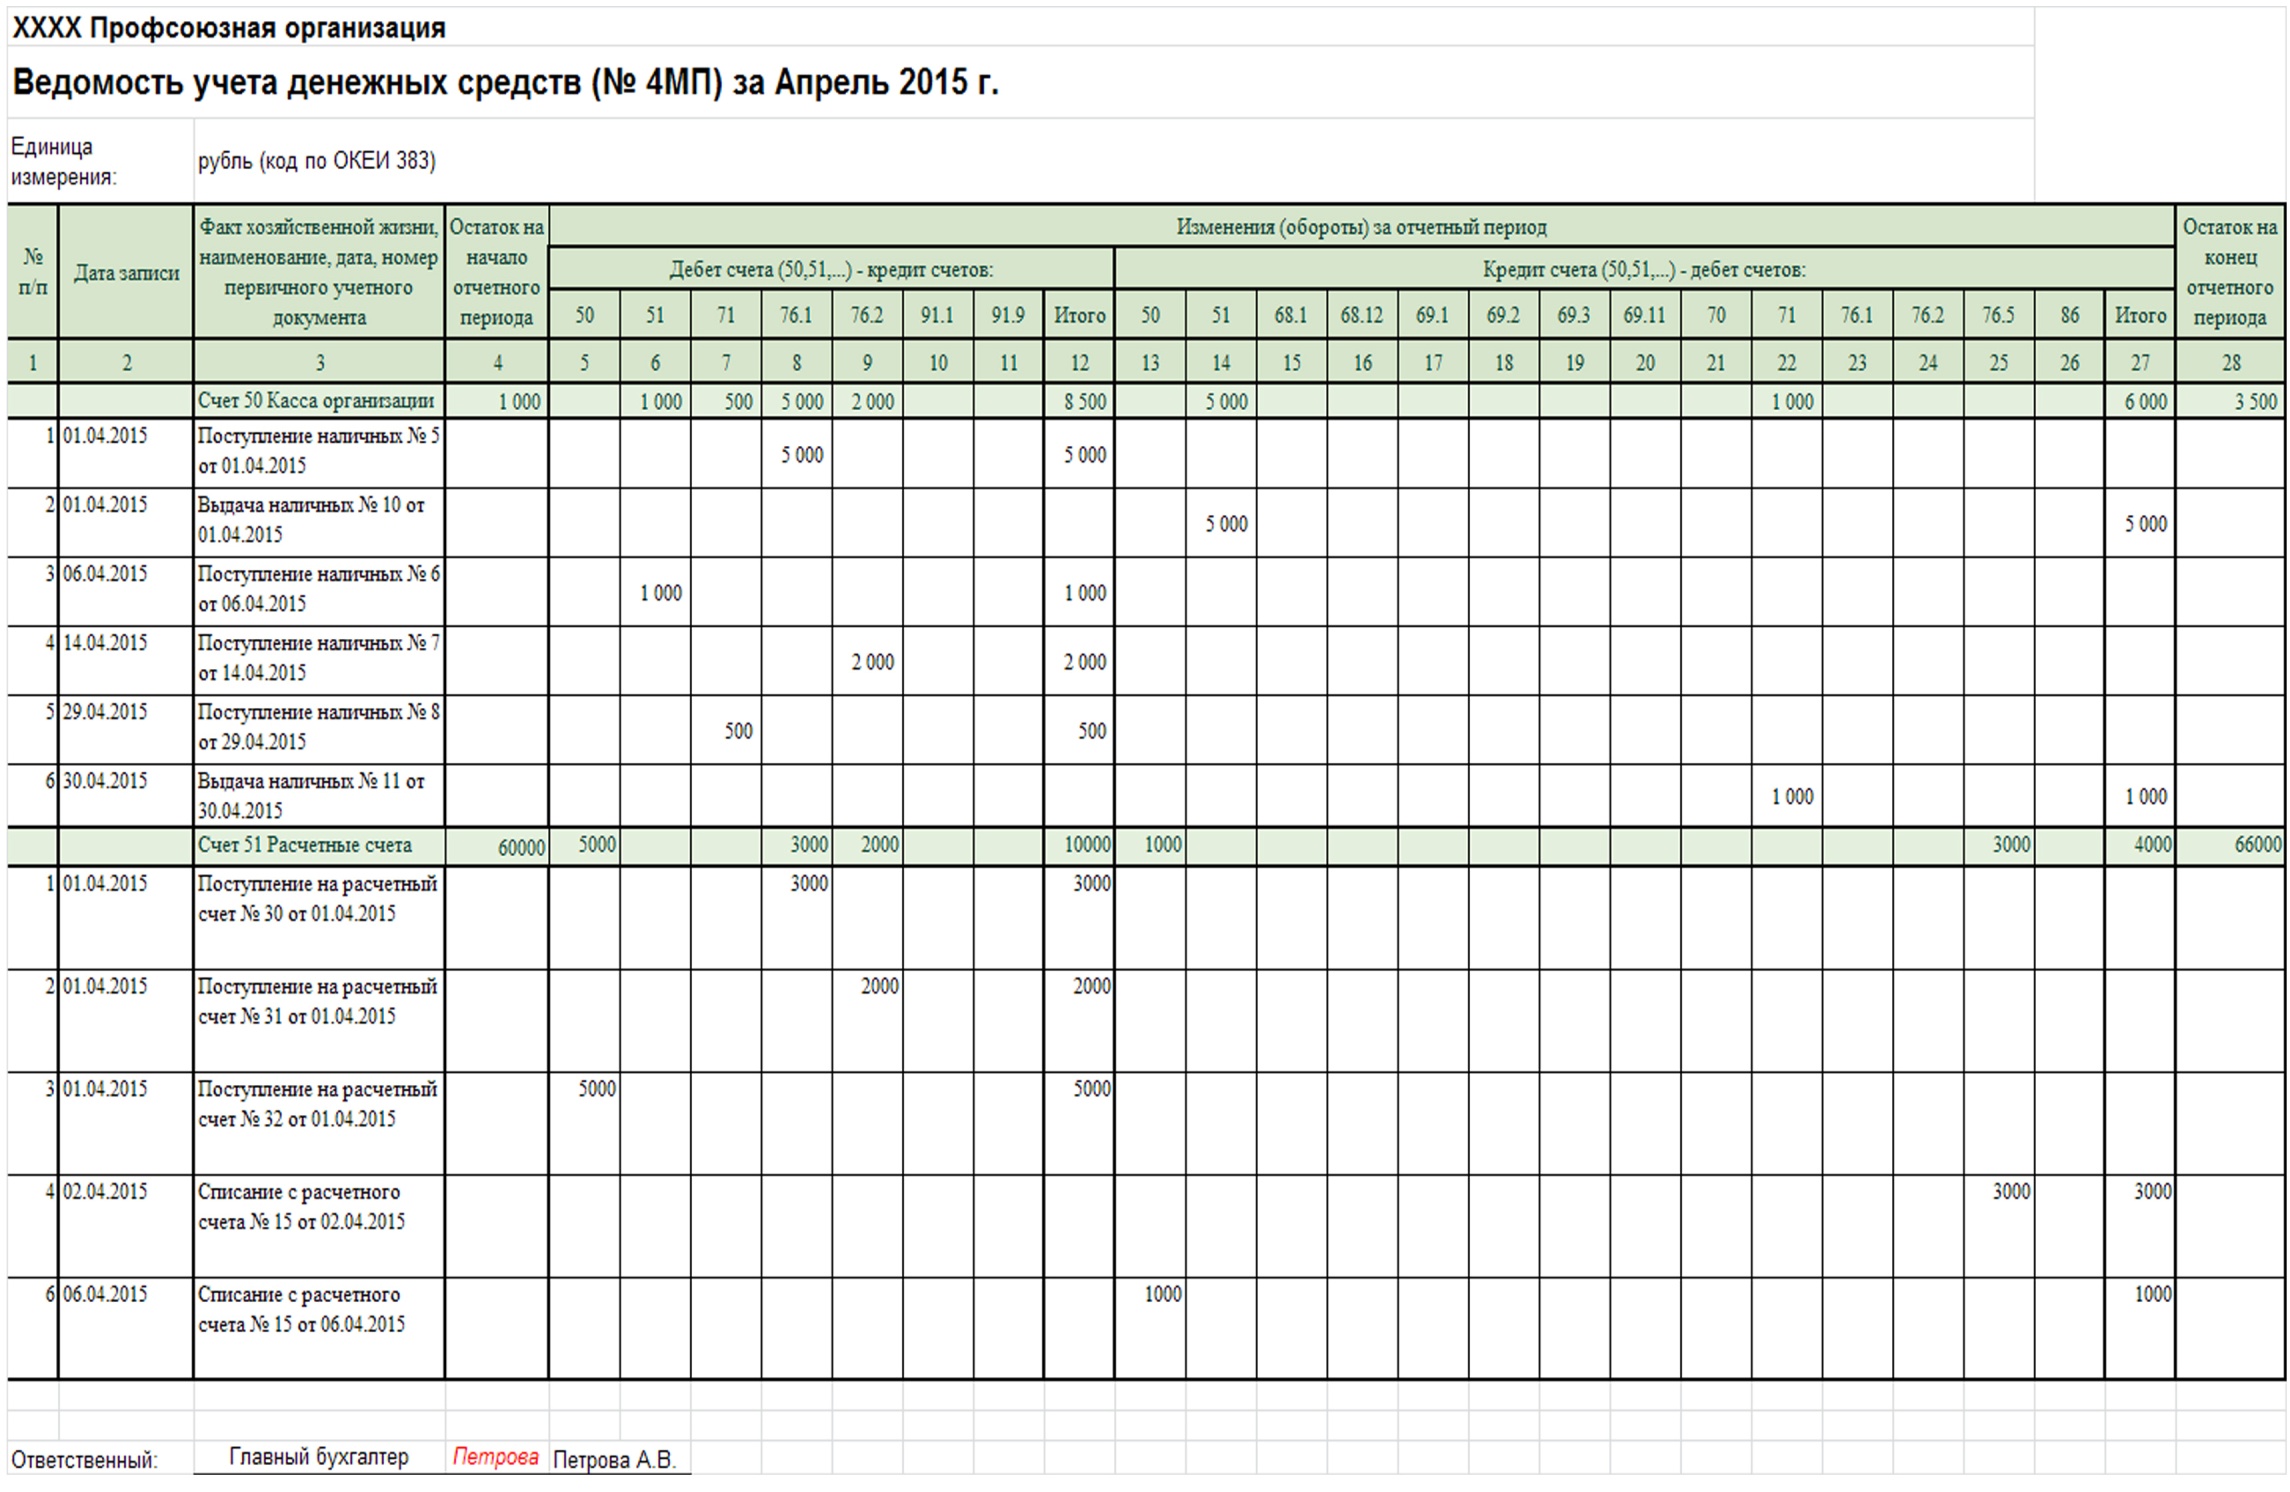The width and height of the screenshot is (2290, 1492).
Task: Click the red 'Петрова' signature cell
Action: coord(495,1457)
